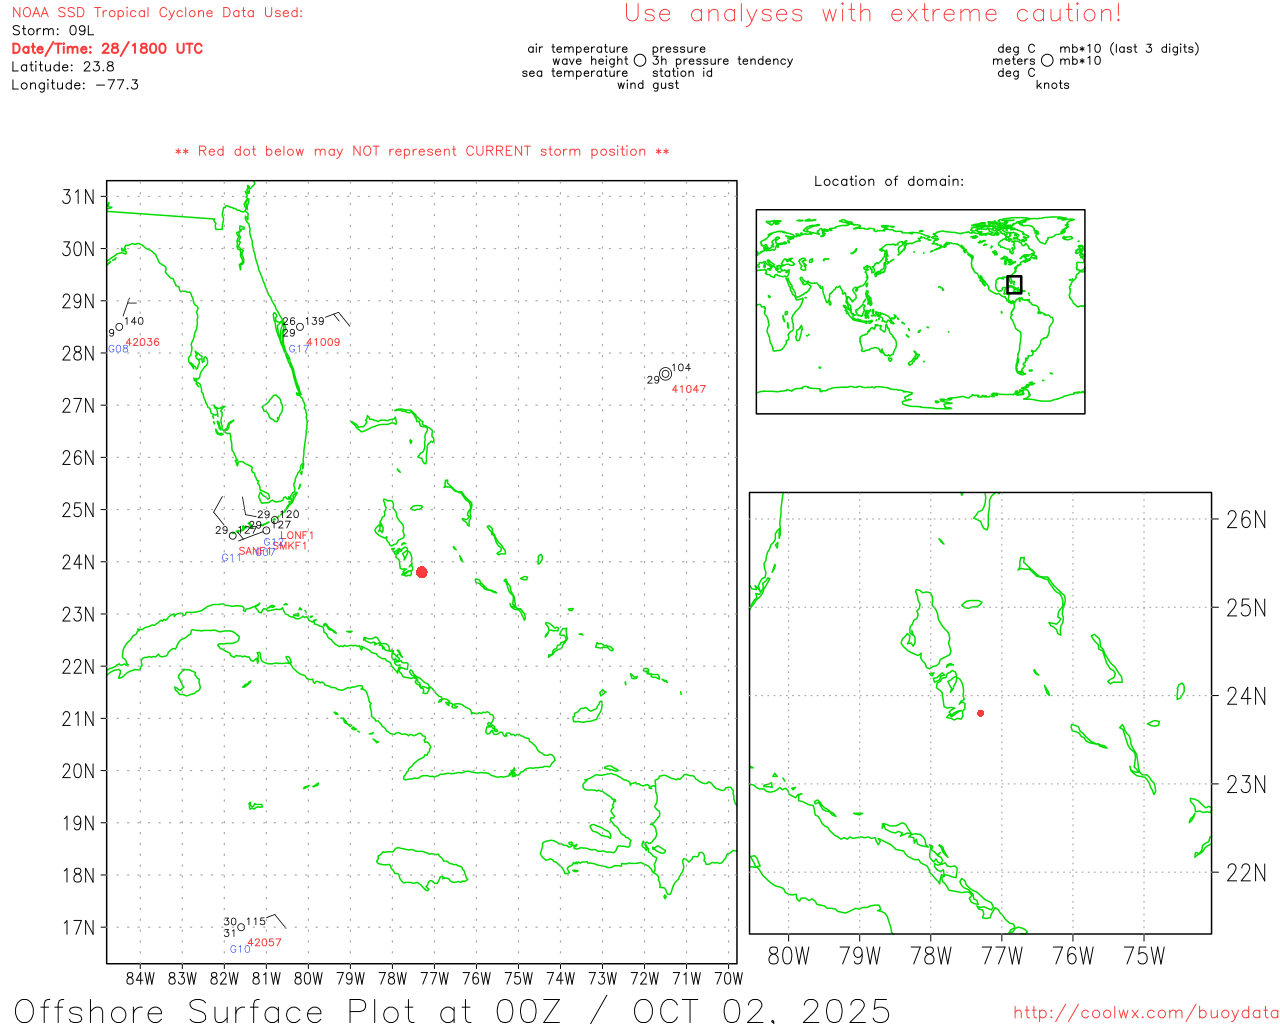Image resolution: width=1280 pixels, height=1024 pixels.
Task: Click the 'wind gust' legend label
Action: tap(648, 85)
